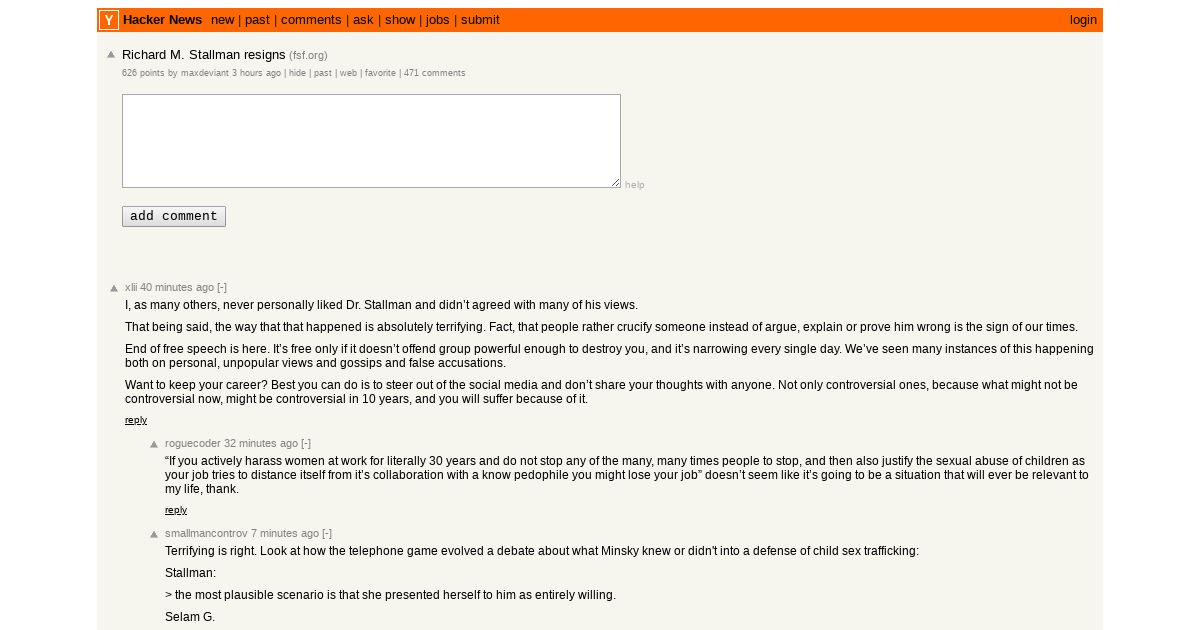Open the formatting 'help' link
The width and height of the screenshot is (1200, 630).
(x=635, y=185)
